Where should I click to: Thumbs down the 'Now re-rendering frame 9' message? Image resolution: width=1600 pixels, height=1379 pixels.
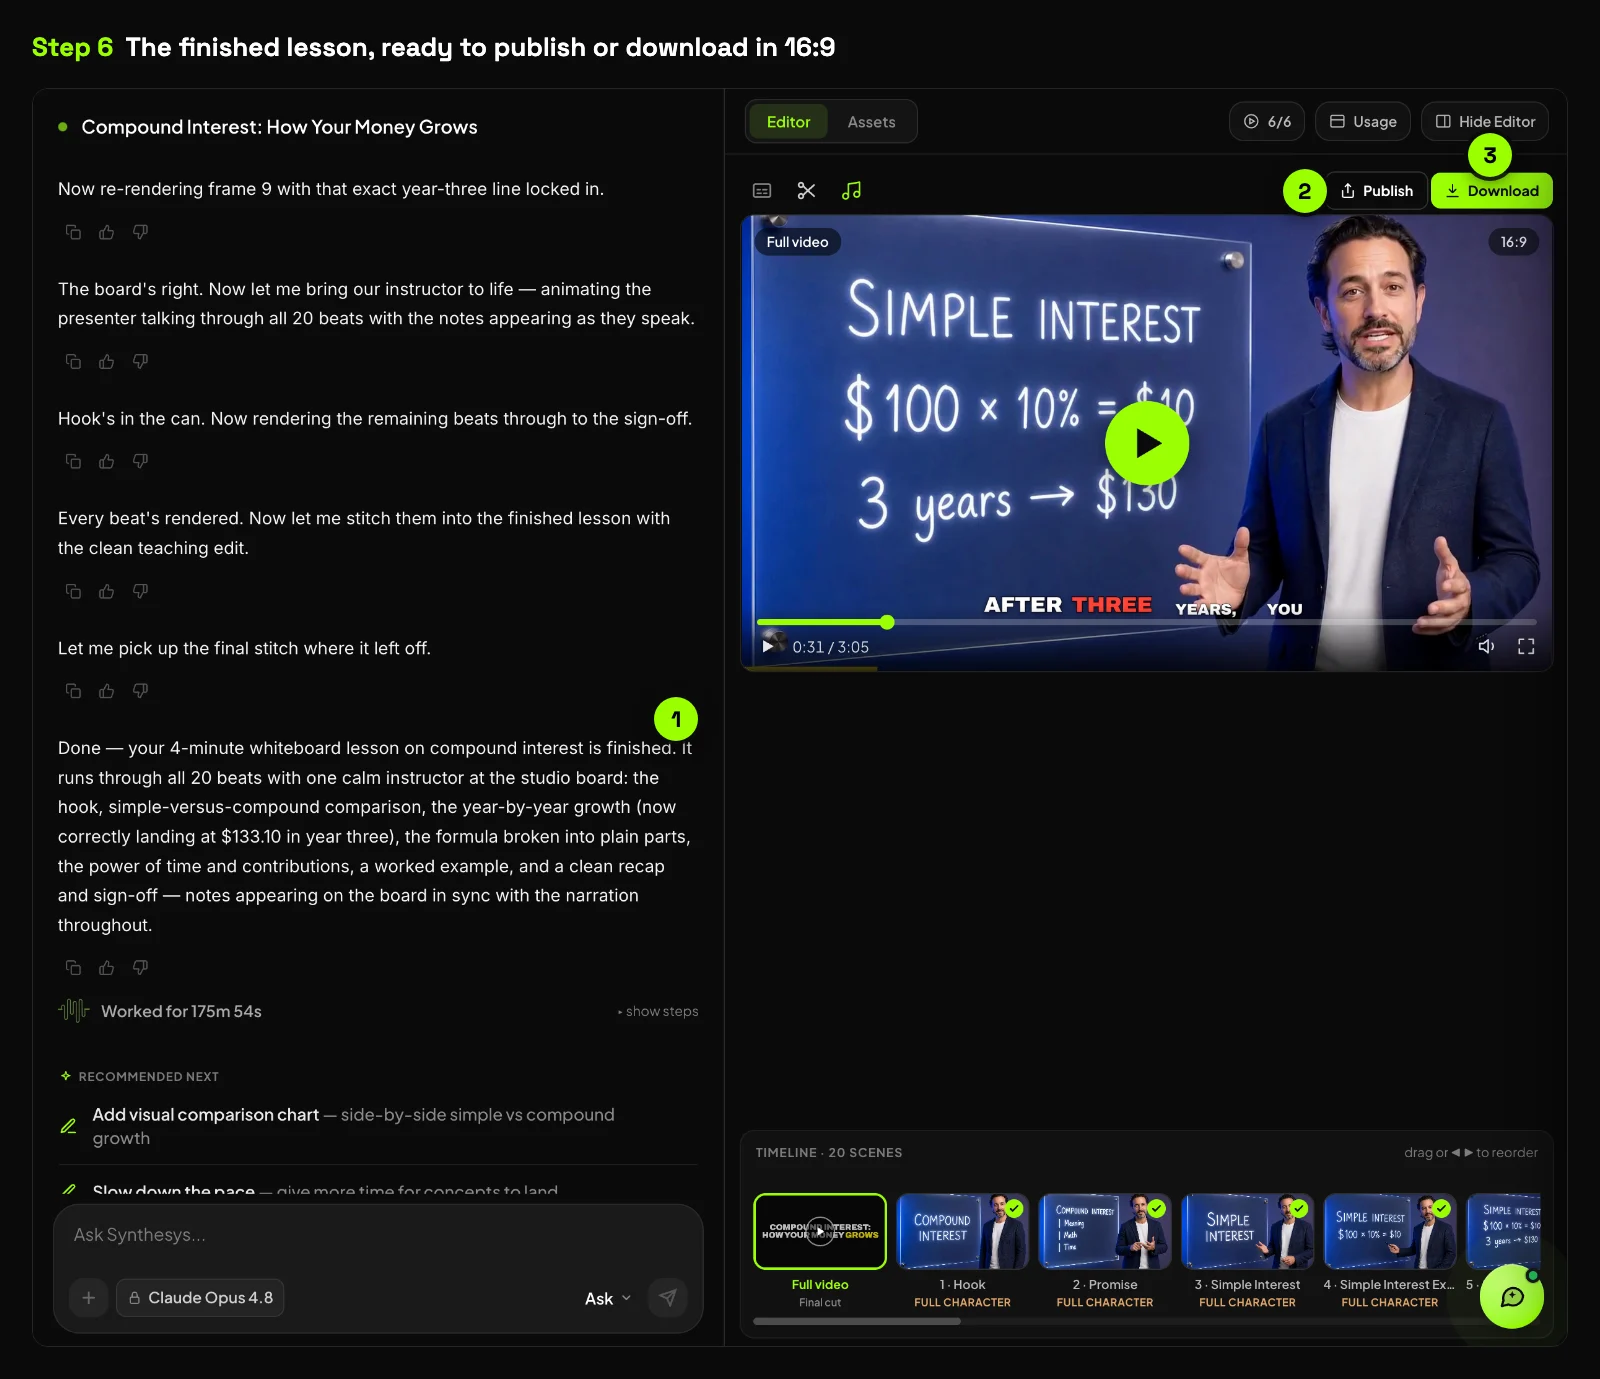140,232
